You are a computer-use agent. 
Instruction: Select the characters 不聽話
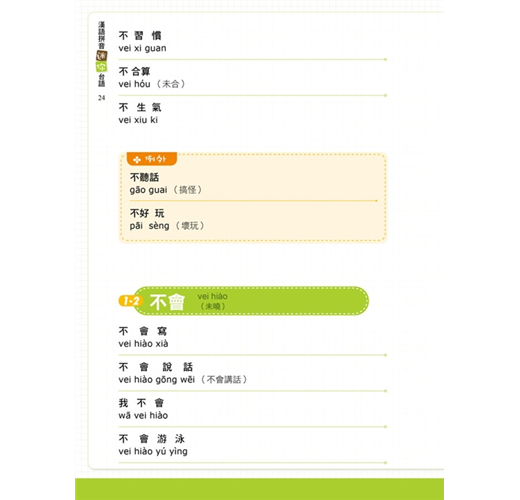click(144, 177)
